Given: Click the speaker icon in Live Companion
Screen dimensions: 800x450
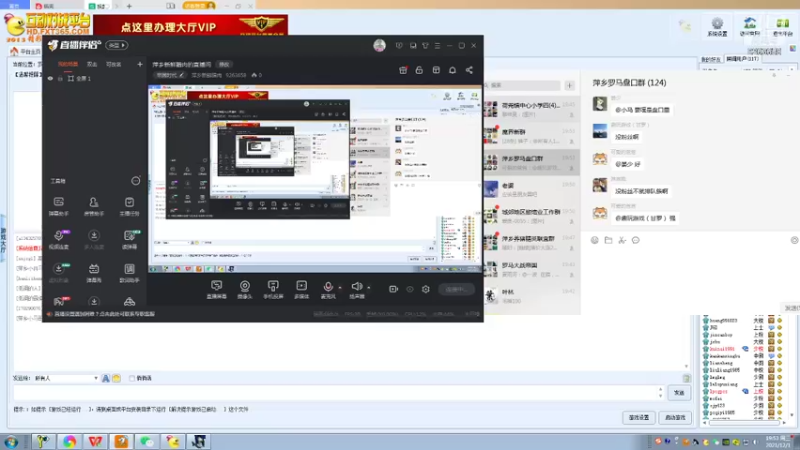Looking at the screenshot, I should [357, 287].
